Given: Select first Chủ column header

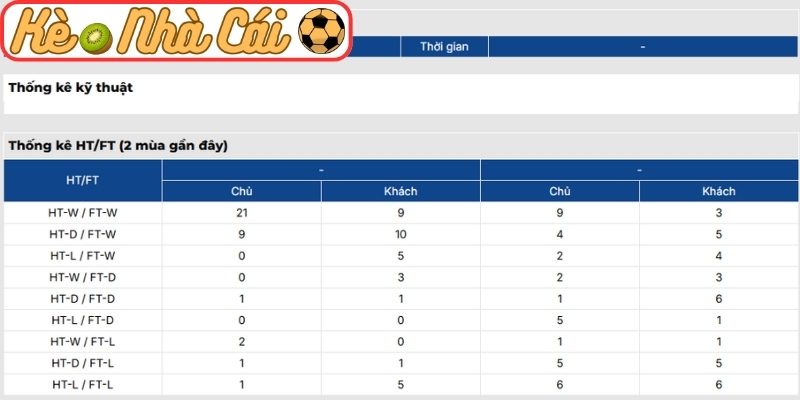Looking at the screenshot, I should pos(241,191).
